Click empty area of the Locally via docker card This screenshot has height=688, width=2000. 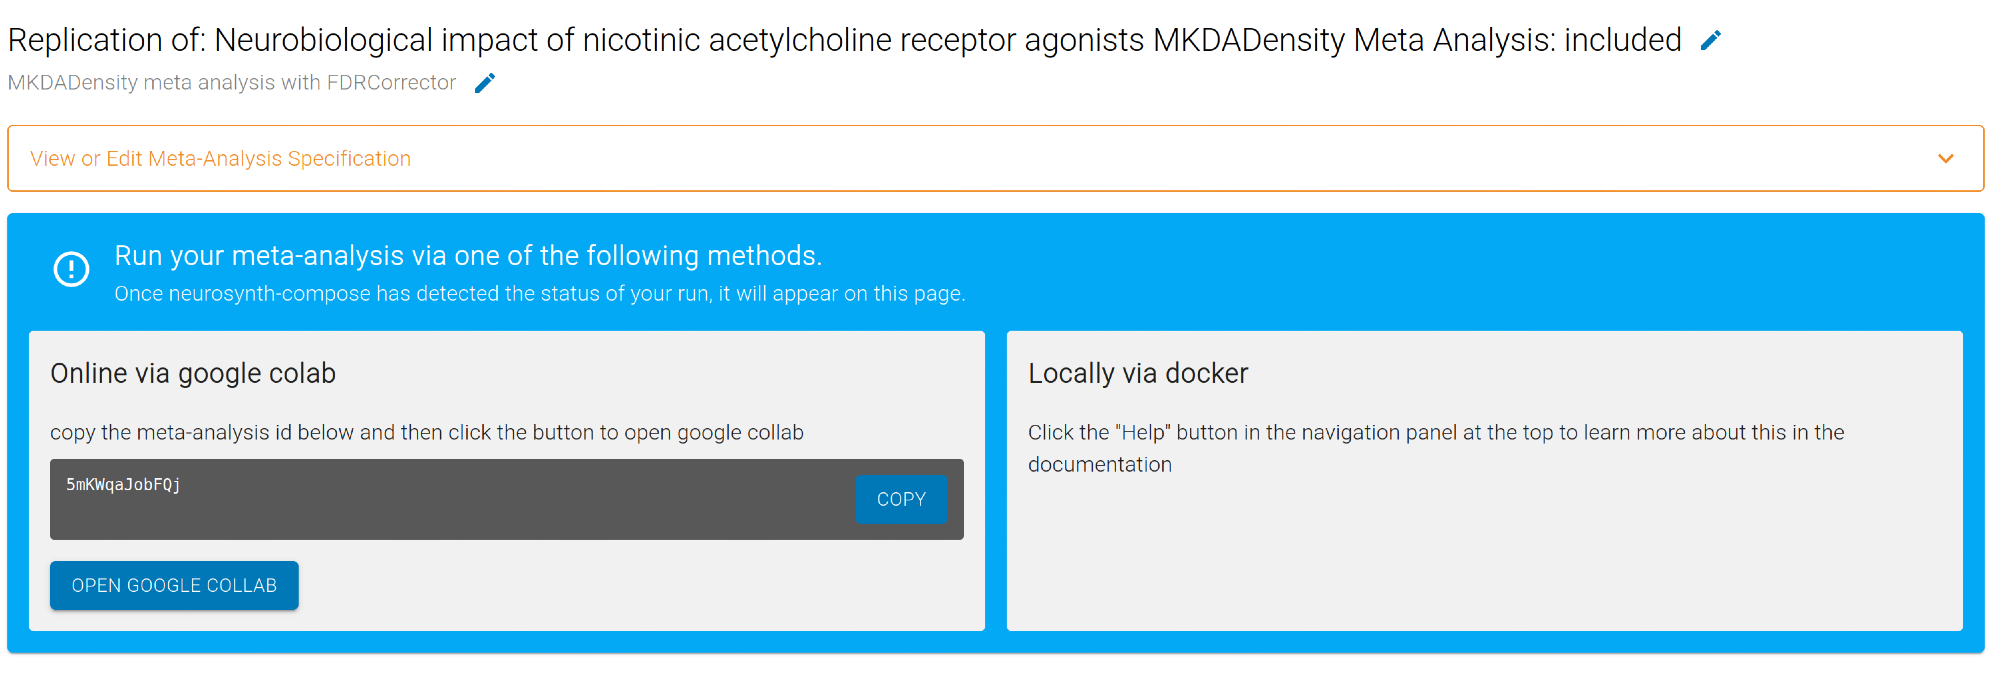coord(1484,560)
